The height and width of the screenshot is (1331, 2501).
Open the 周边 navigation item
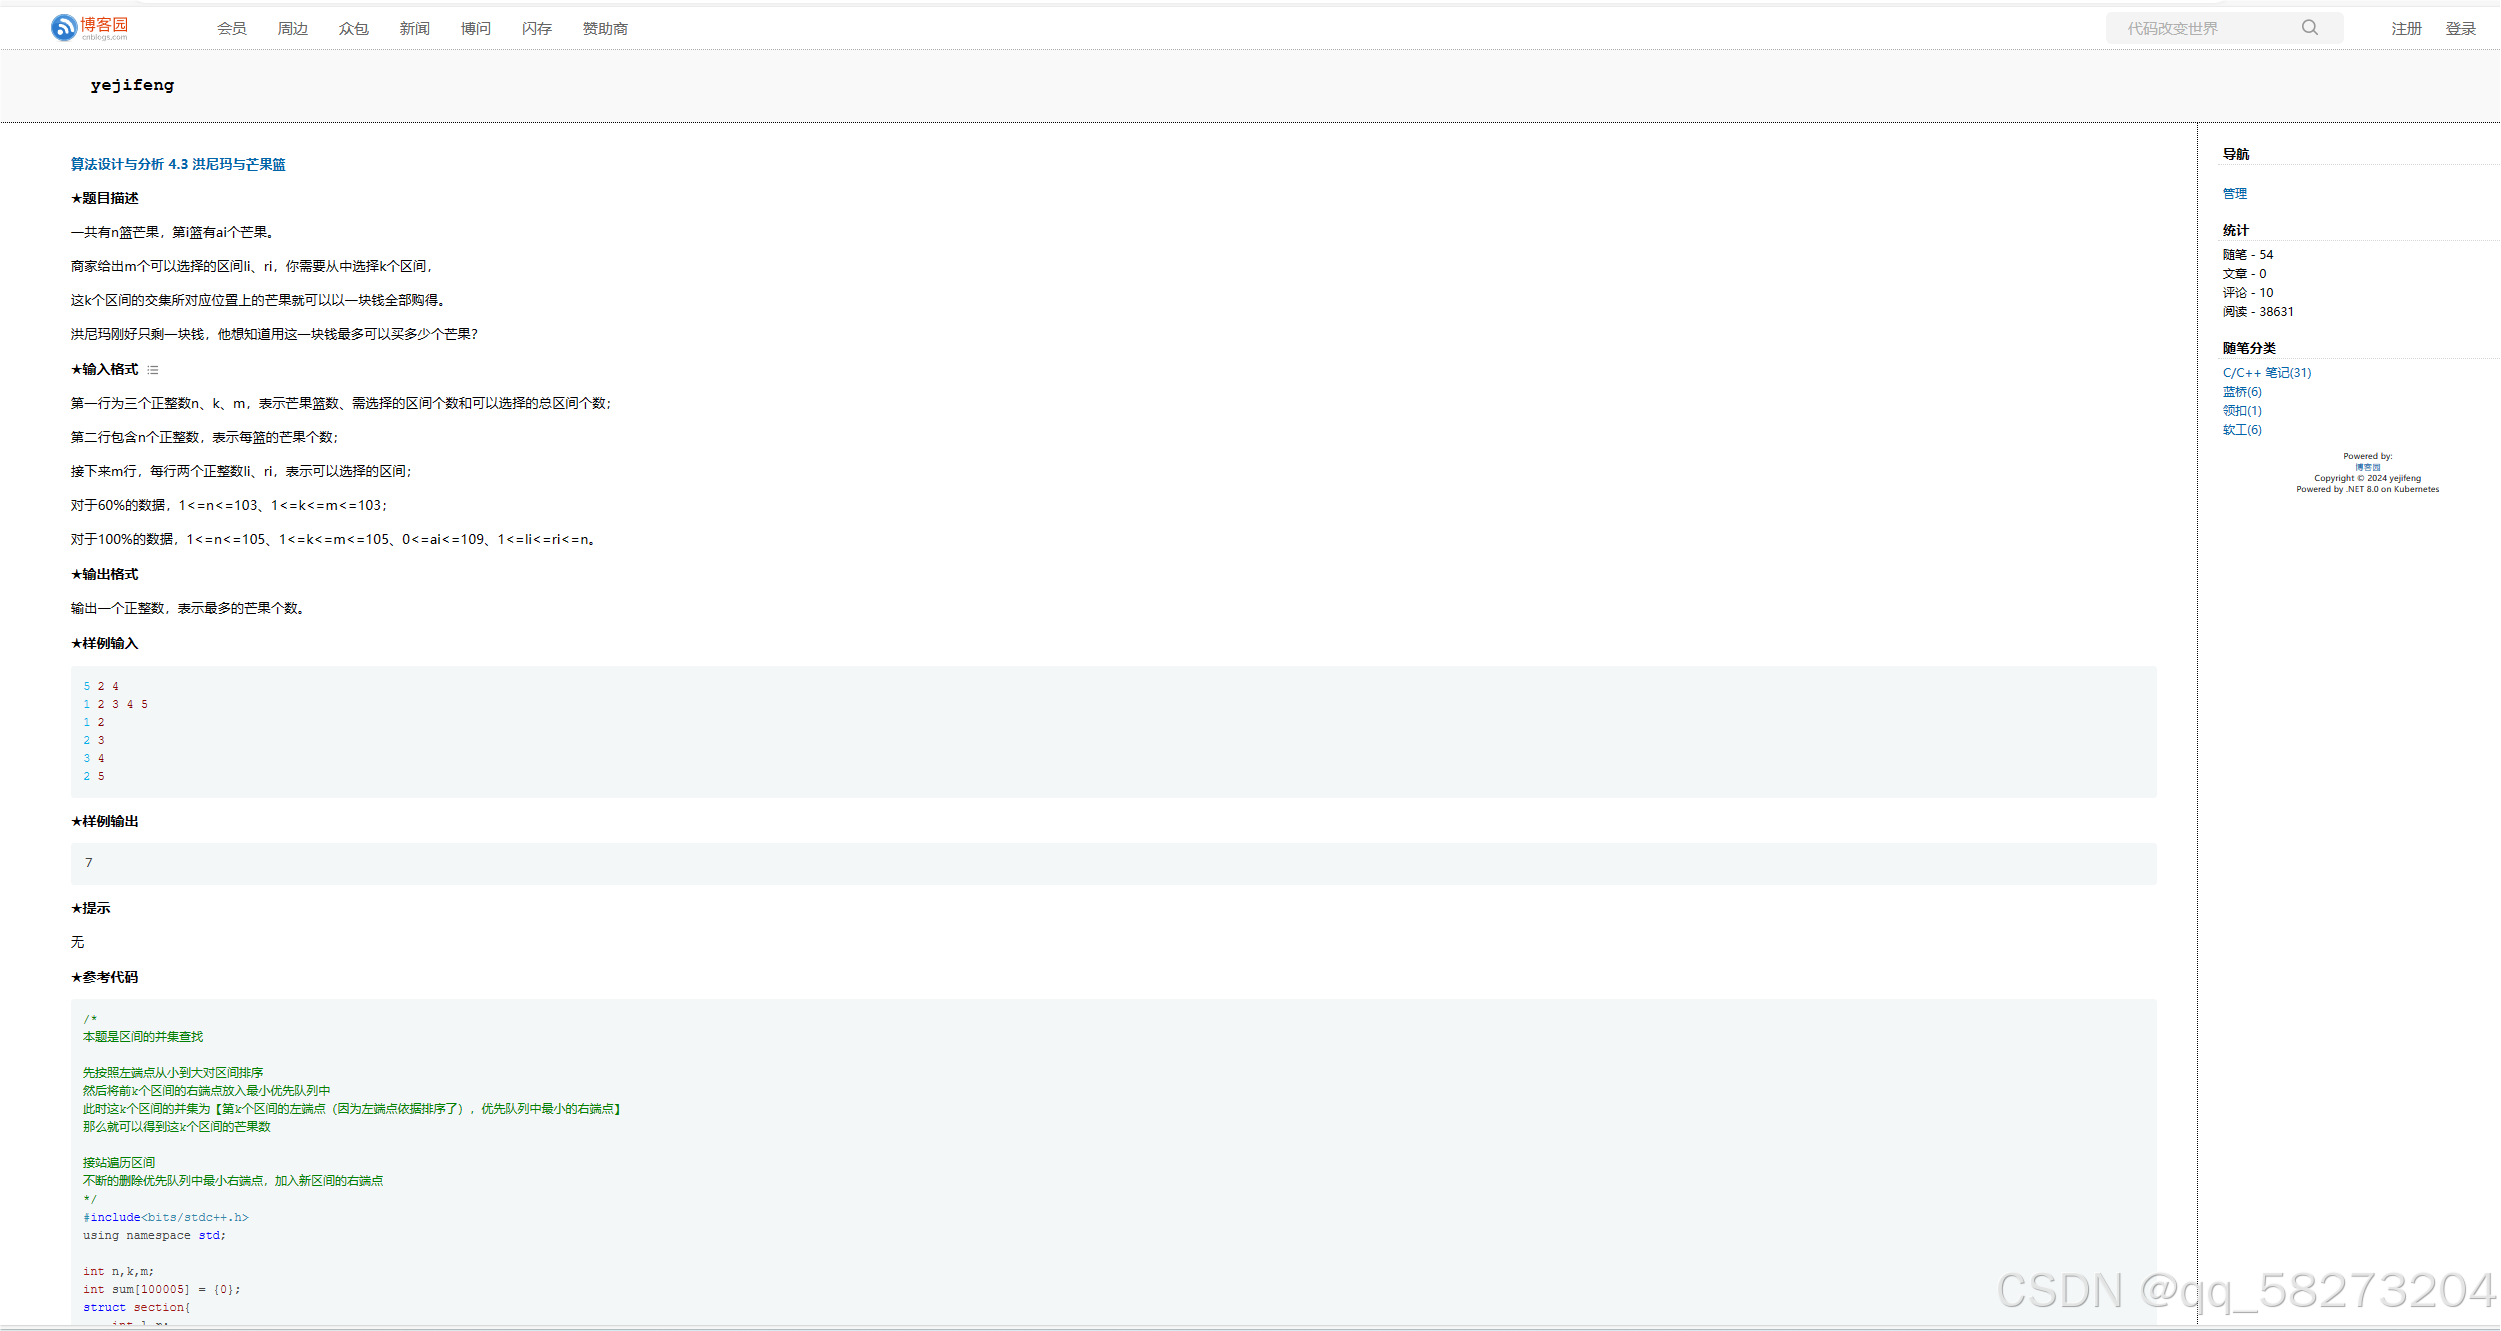tap(292, 29)
